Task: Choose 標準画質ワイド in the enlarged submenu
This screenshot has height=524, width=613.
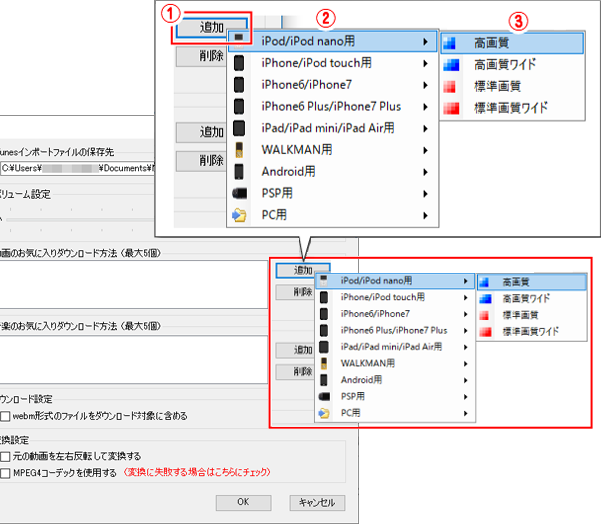Action: 510,107
